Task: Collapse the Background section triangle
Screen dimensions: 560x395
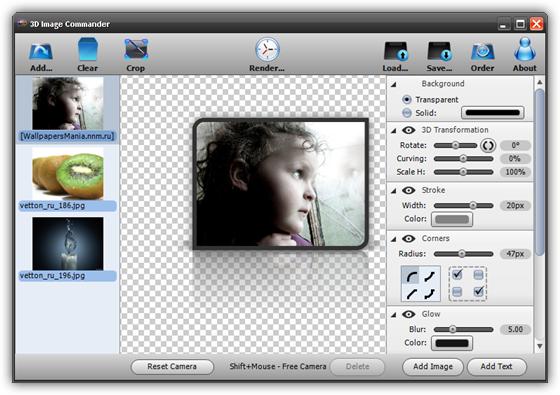Action: pyautogui.click(x=394, y=85)
